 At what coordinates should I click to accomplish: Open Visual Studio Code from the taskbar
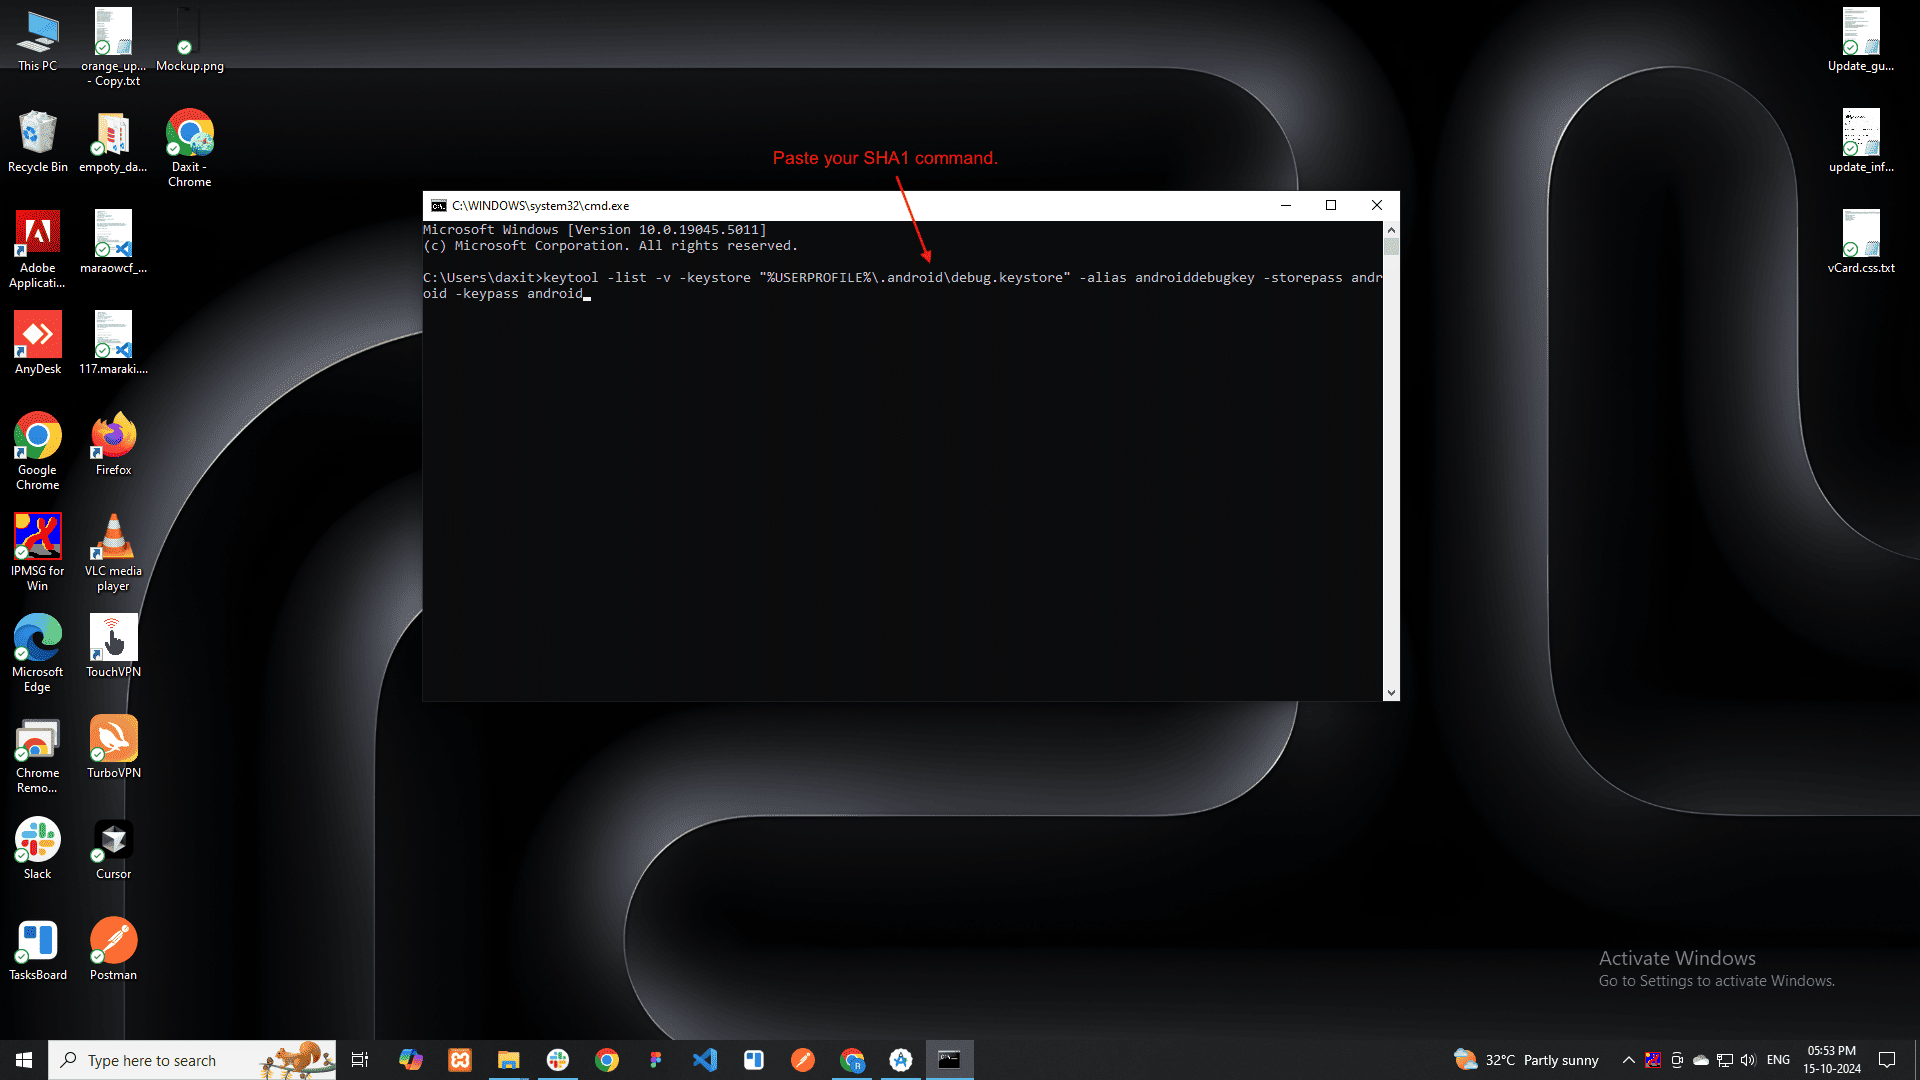coord(705,1059)
